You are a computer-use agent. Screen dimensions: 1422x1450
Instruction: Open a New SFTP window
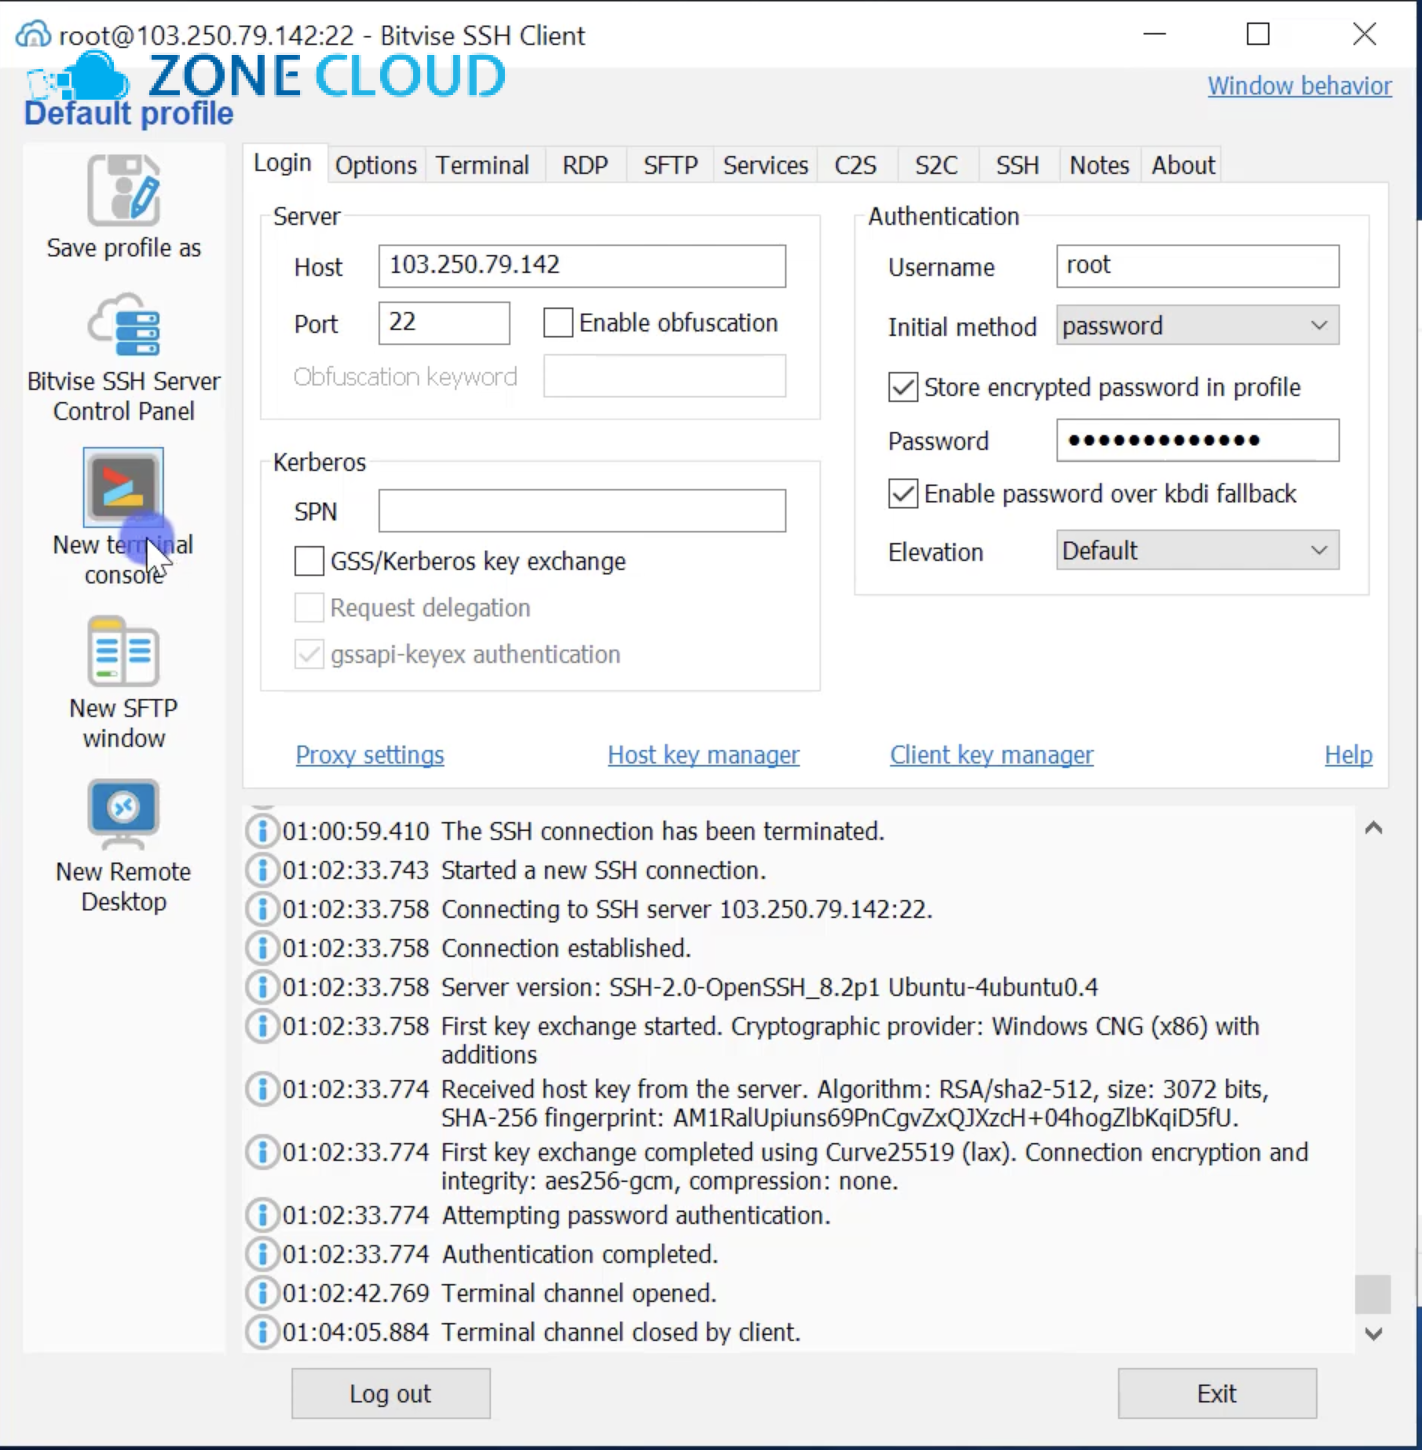pyautogui.click(x=124, y=652)
